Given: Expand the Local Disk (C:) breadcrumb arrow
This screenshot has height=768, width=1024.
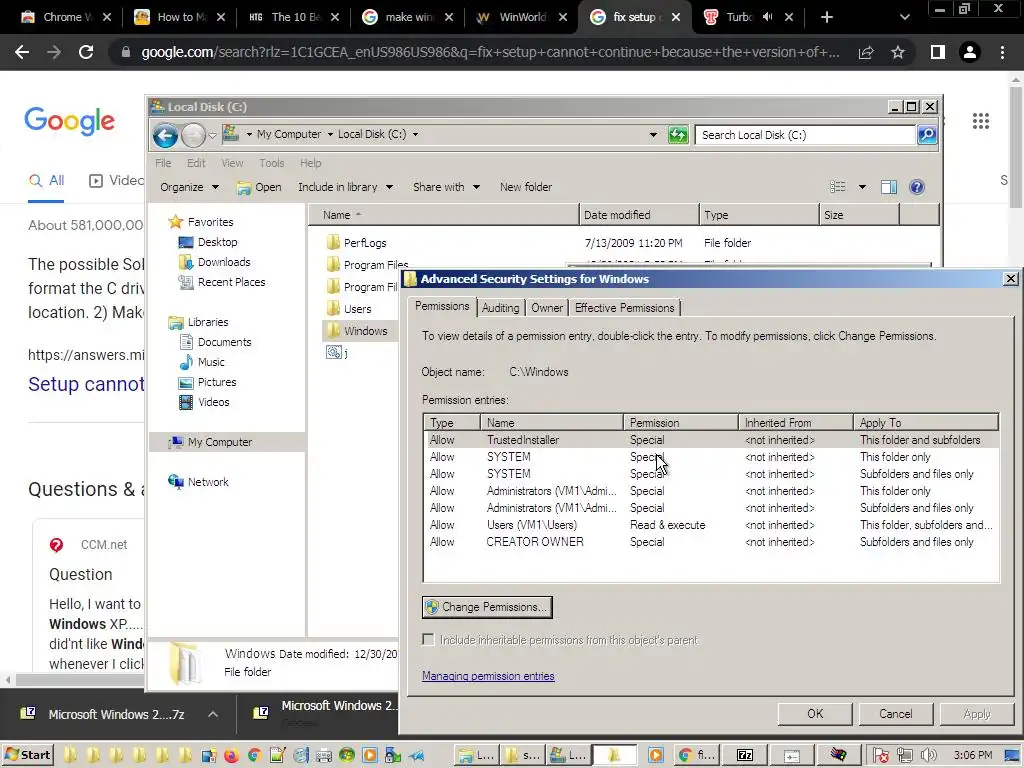Looking at the screenshot, I should pyautogui.click(x=415, y=135).
